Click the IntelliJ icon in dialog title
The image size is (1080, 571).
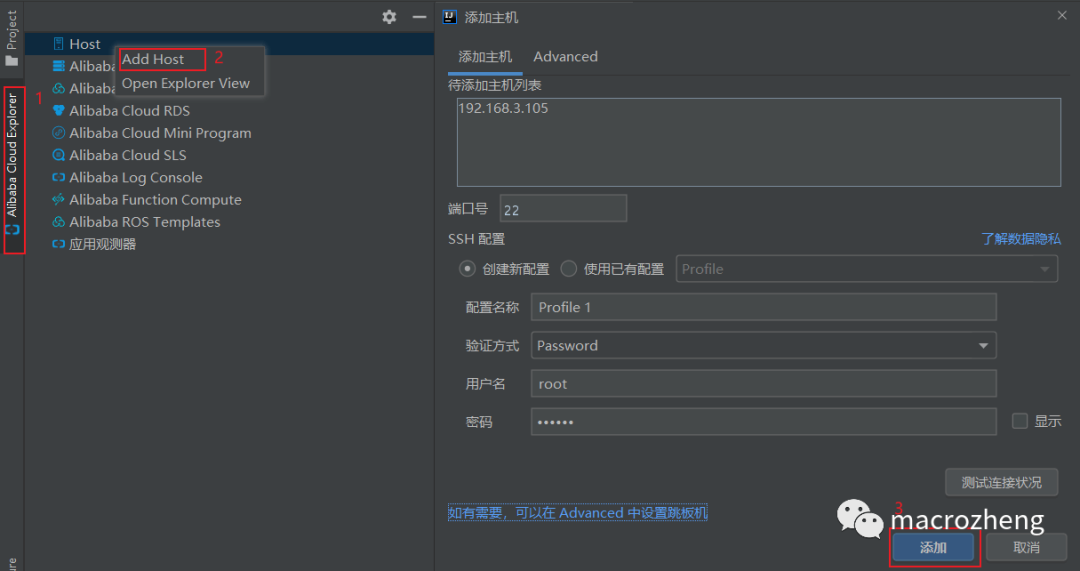tap(450, 17)
